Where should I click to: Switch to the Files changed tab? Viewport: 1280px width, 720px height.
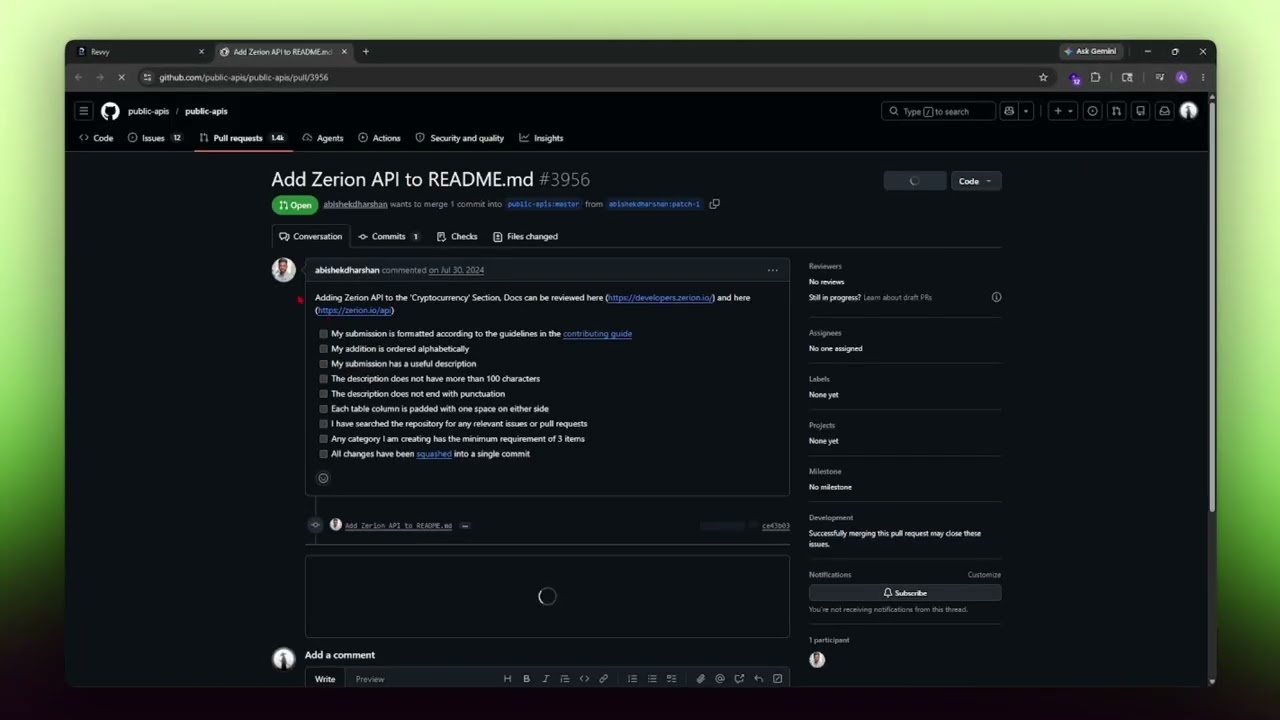pyautogui.click(x=525, y=237)
